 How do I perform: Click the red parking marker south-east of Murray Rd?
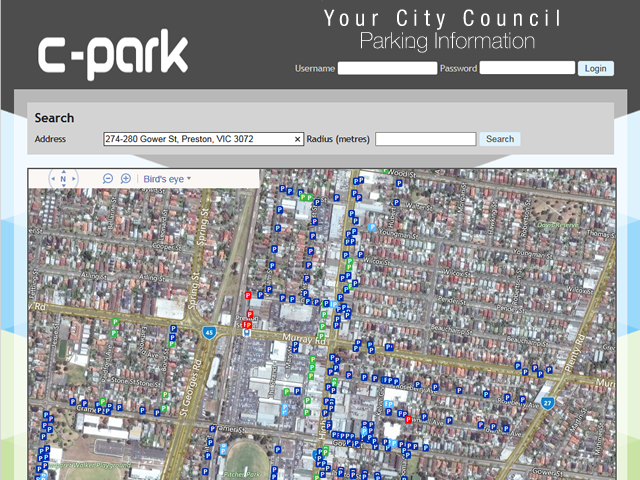click(408, 420)
